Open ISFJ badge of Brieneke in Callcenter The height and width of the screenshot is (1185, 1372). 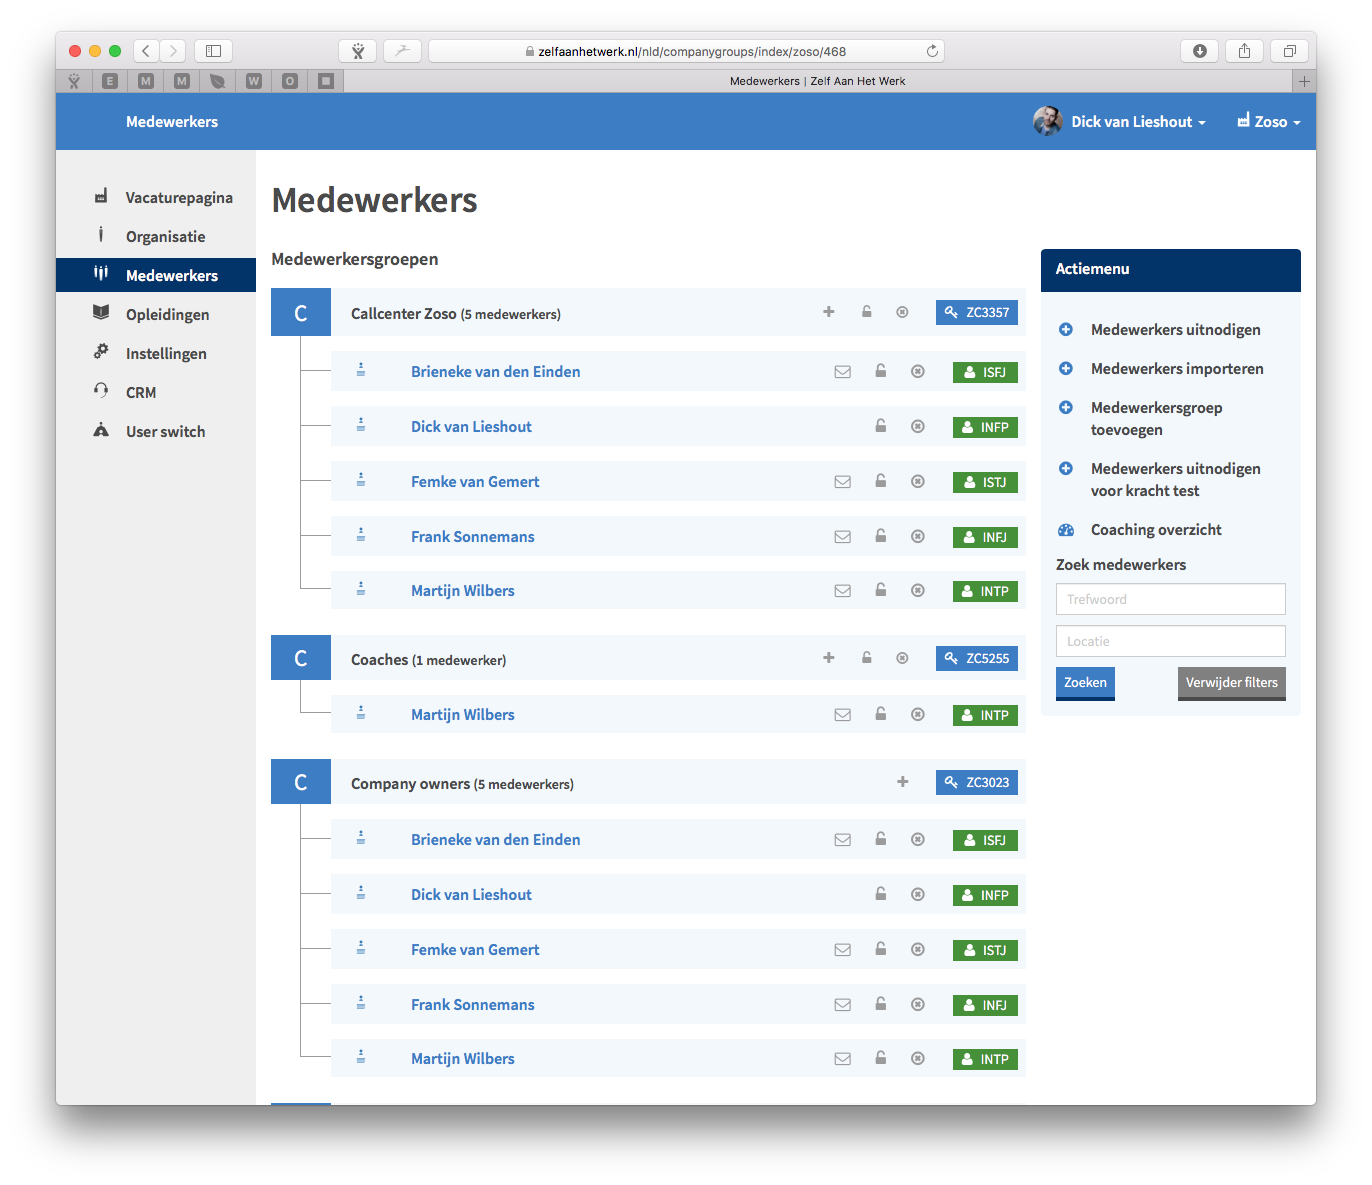pos(985,372)
